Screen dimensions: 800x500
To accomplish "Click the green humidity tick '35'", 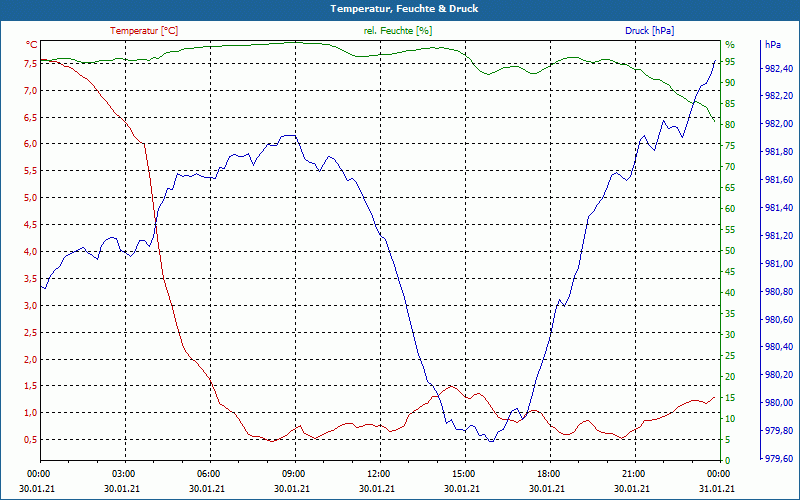I will pyautogui.click(x=730, y=314).
